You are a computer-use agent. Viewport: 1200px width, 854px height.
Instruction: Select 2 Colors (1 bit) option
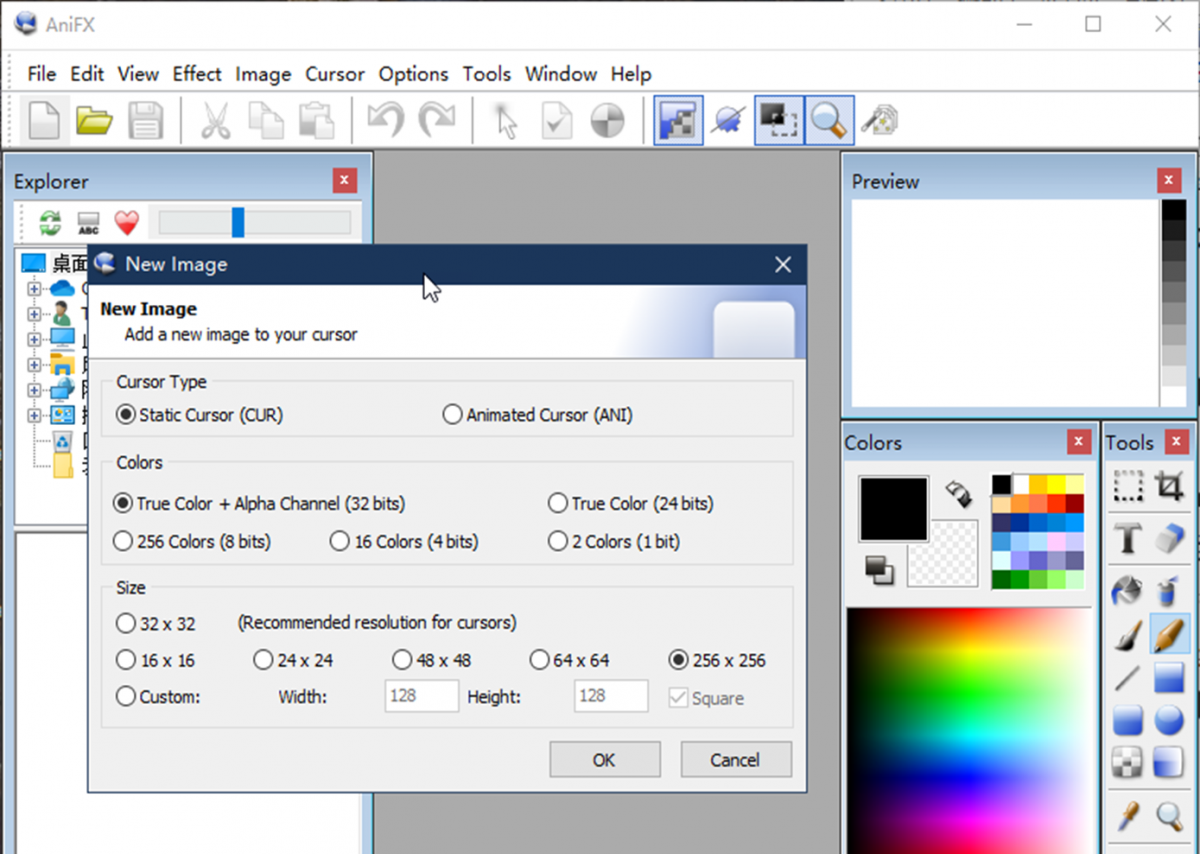click(x=614, y=541)
